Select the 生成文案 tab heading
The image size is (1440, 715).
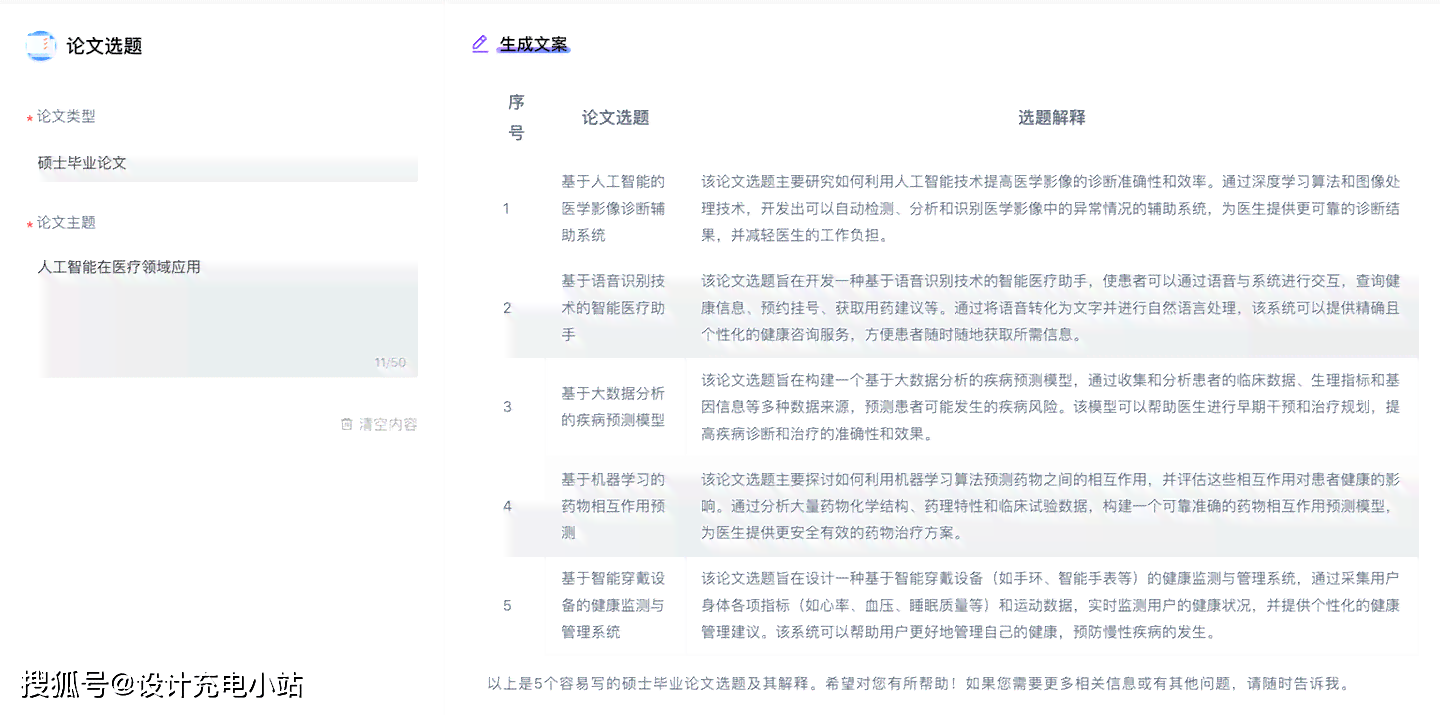click(534, 44)
